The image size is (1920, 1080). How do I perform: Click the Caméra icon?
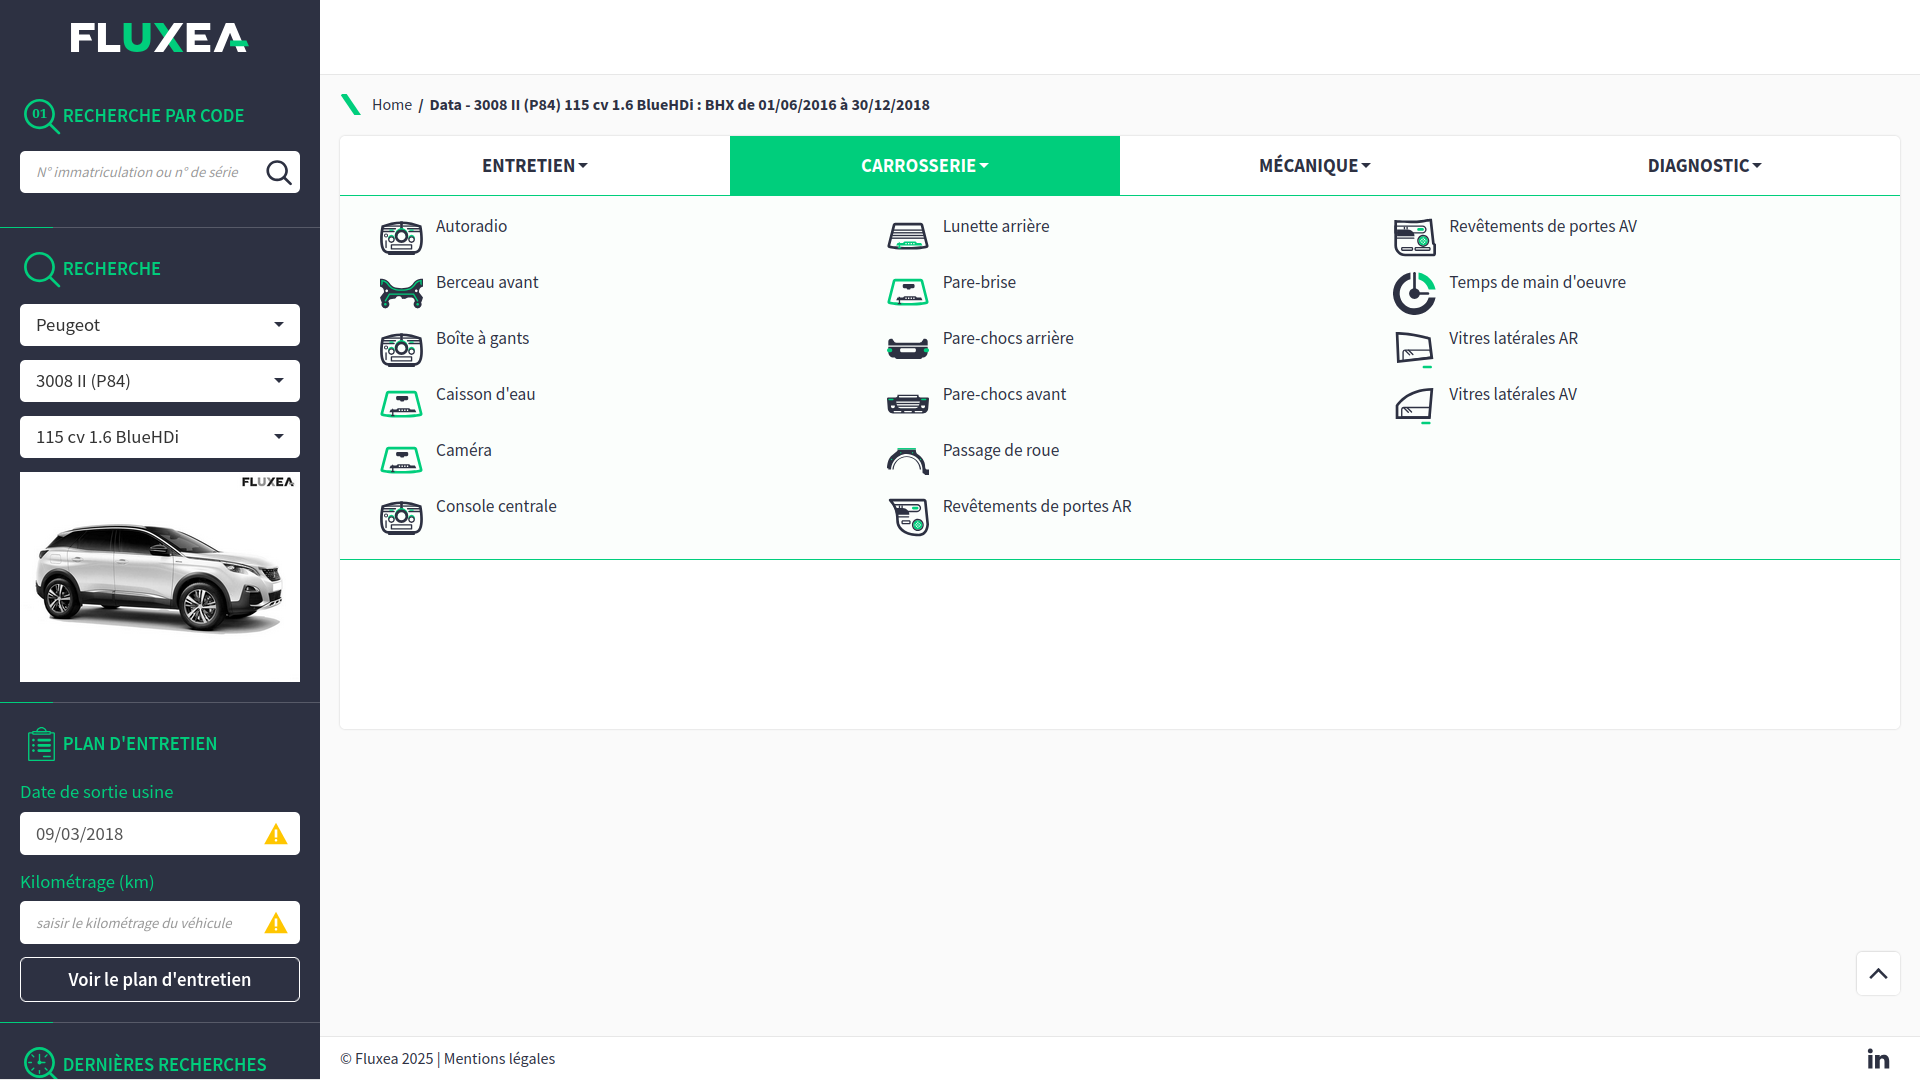(401, 461)
